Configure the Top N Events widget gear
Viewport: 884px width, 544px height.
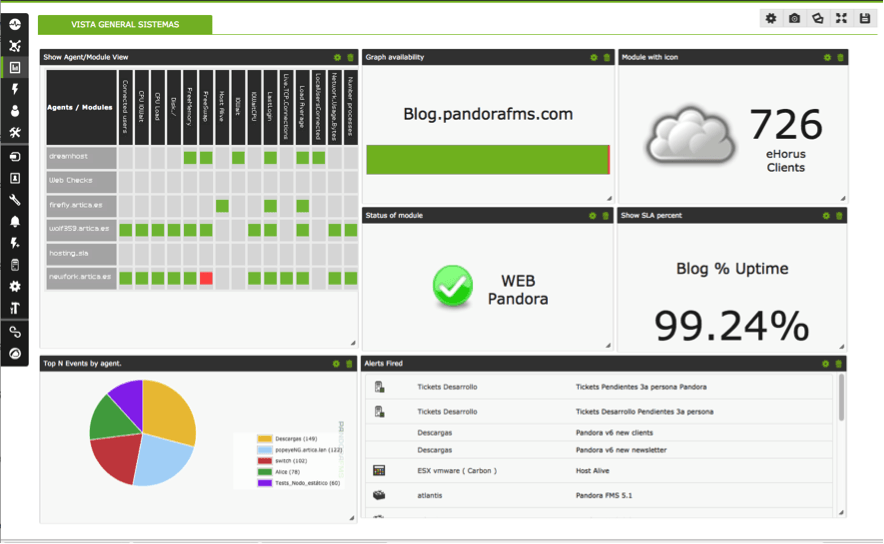(x=336, y=364)
